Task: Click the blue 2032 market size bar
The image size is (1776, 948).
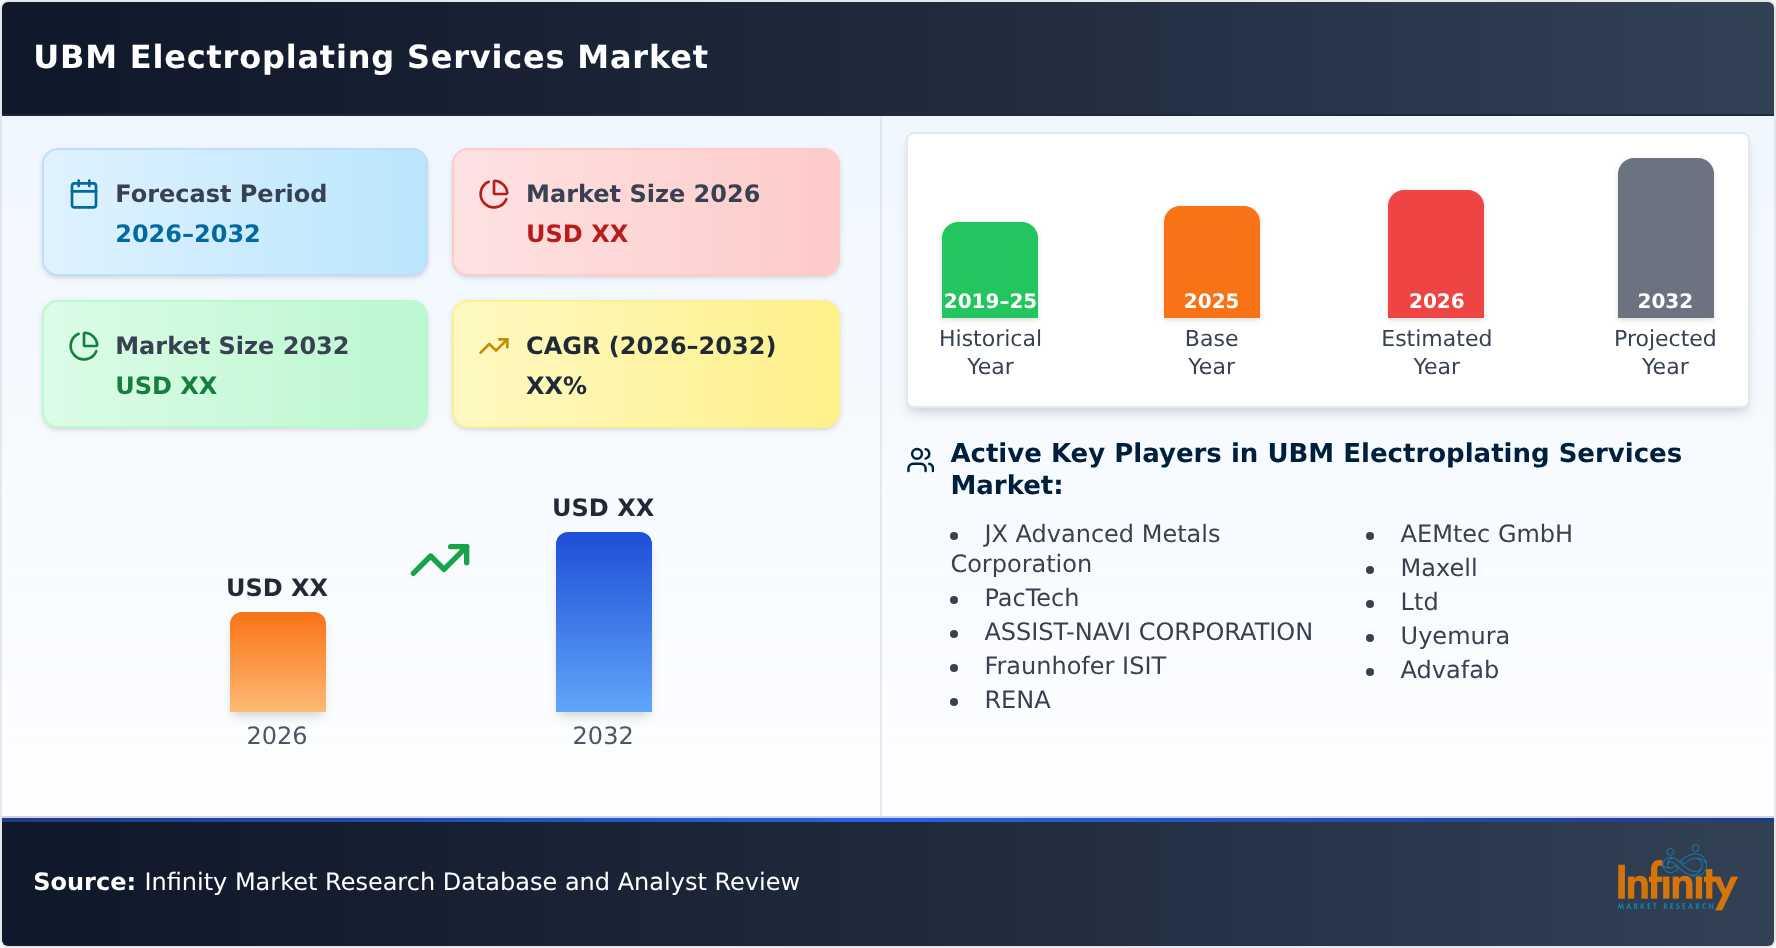Action: [604, 622]
